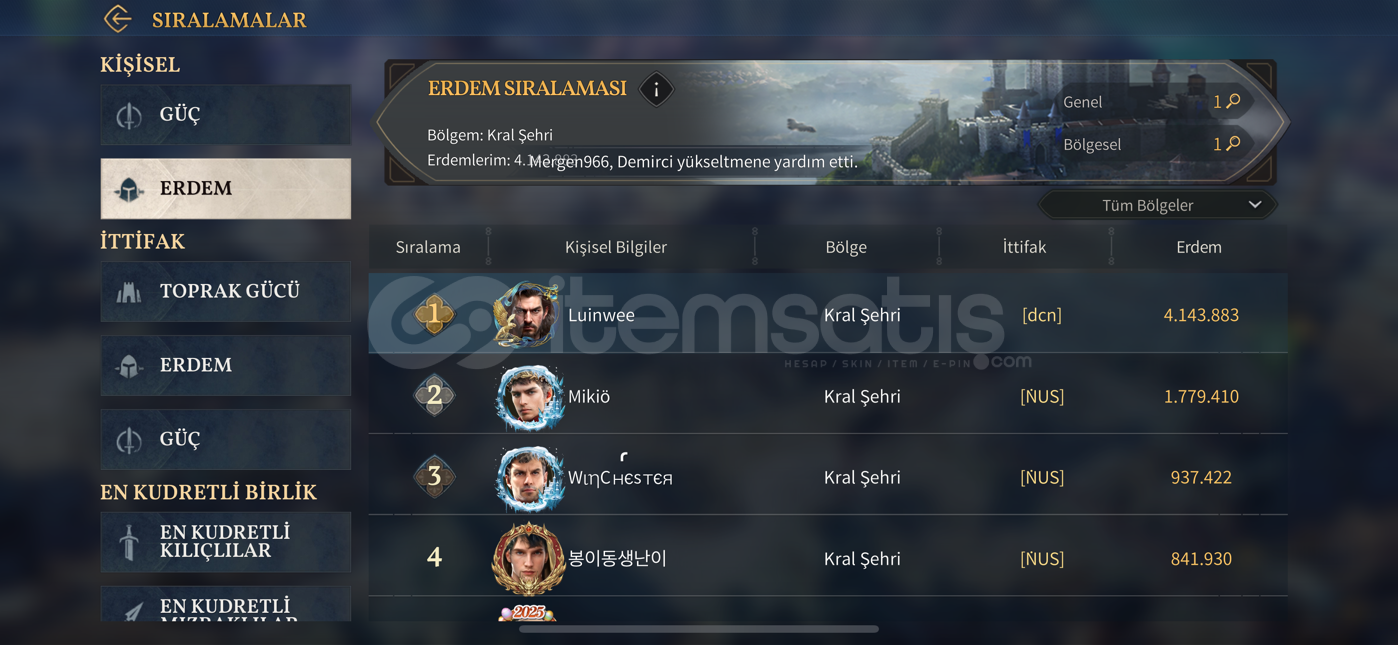
Task: Tap the magnifier next to Genel rank
Action: point(1234,101)
